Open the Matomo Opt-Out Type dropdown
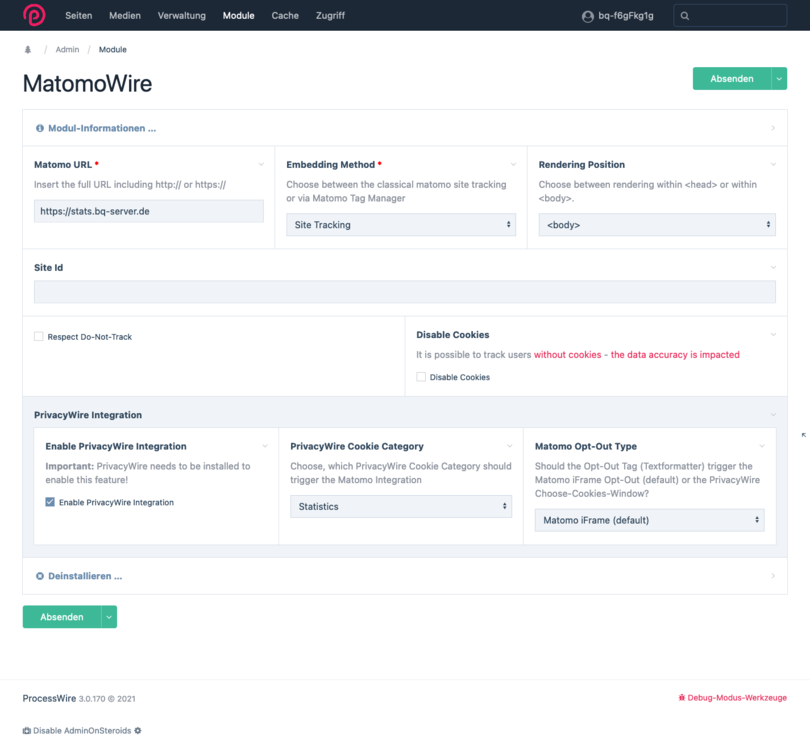 tap(649, 520)
